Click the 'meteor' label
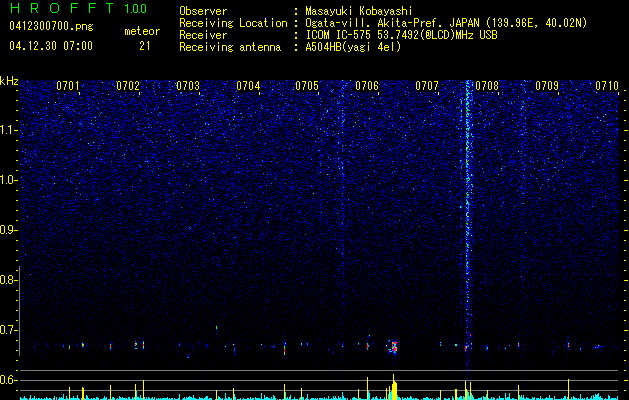 click(142, 31)
